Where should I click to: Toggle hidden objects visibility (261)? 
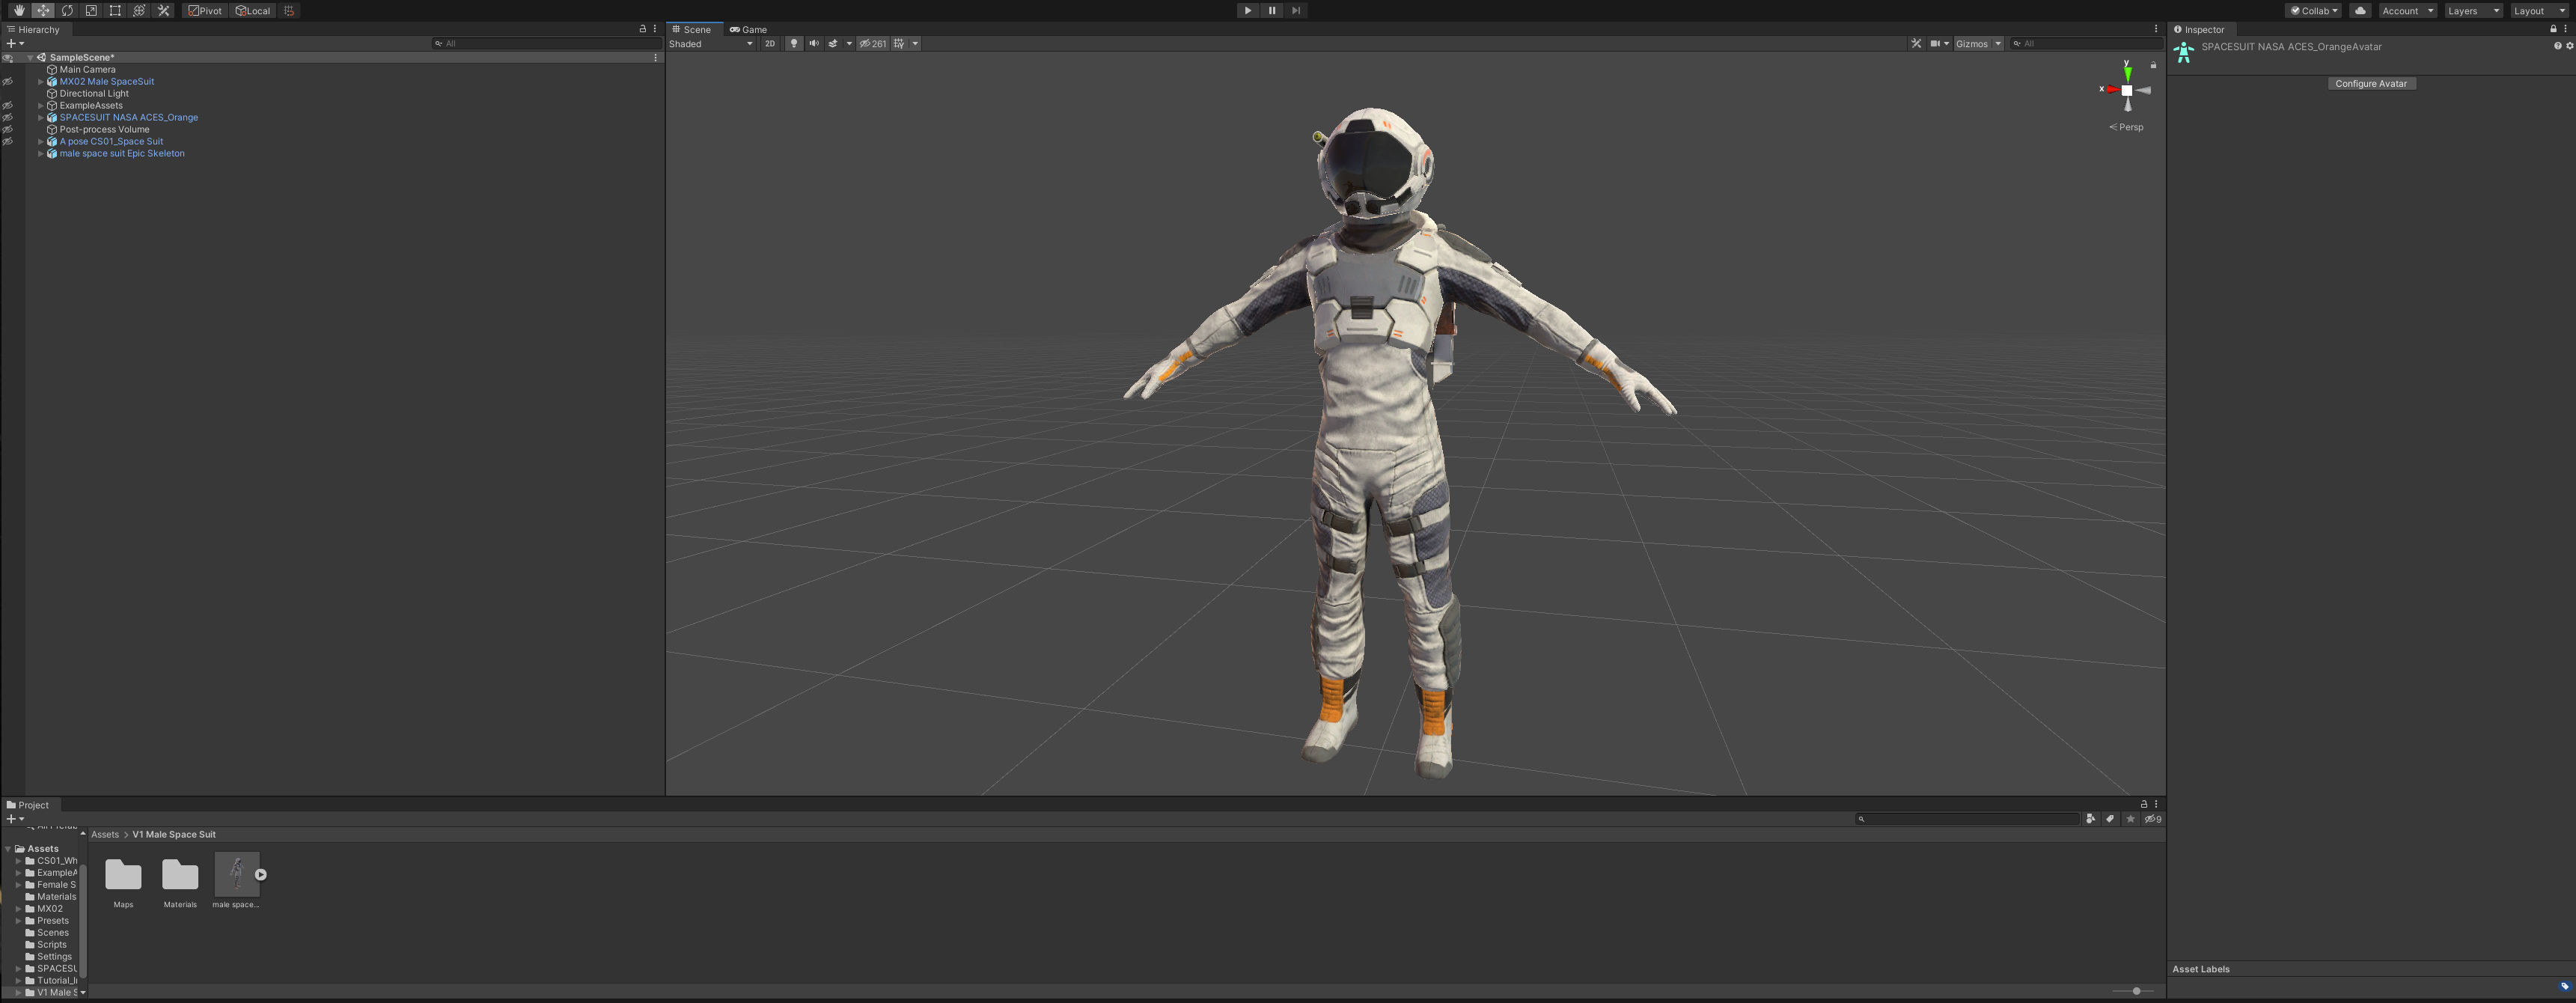click(x=872, y=43)
